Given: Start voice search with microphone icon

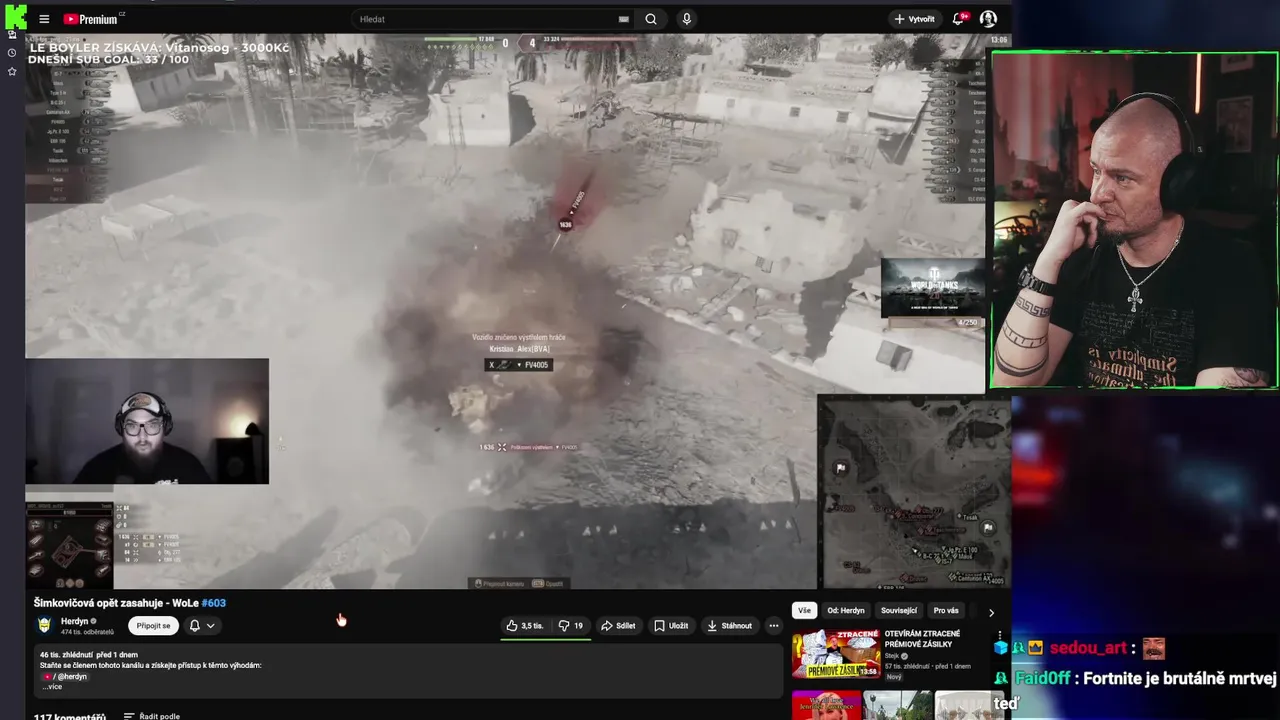Looking at the screenshot, I should tap(686, 19).
